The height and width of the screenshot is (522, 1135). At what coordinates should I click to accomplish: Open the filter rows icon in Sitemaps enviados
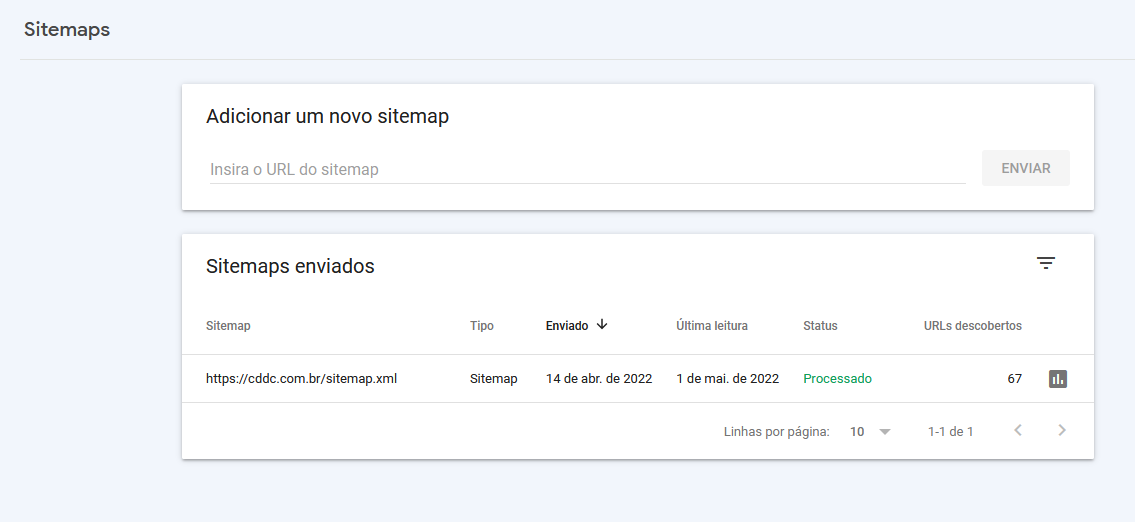pos(1046,264)
